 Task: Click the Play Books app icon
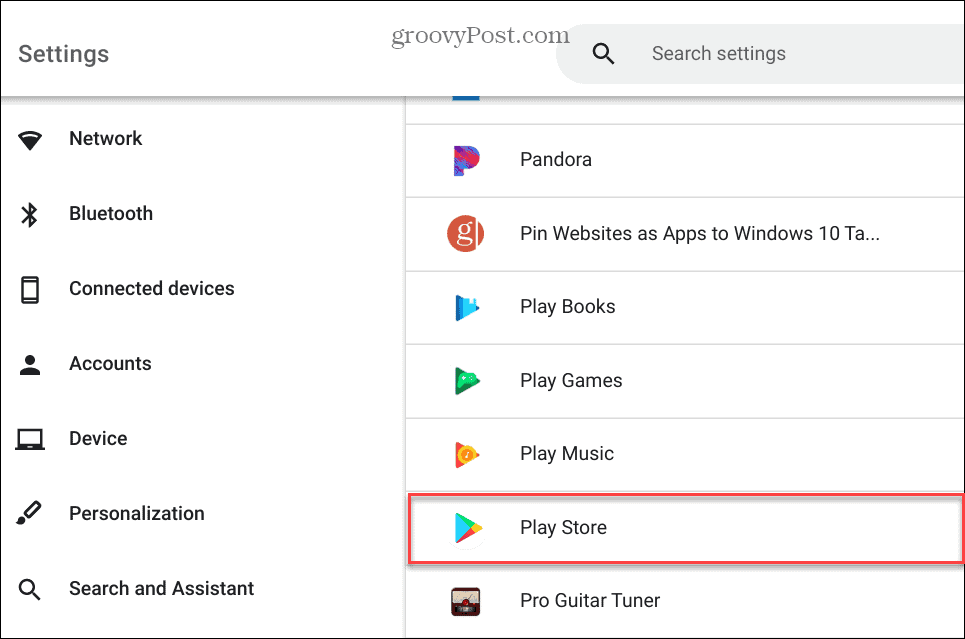[466, 307]
